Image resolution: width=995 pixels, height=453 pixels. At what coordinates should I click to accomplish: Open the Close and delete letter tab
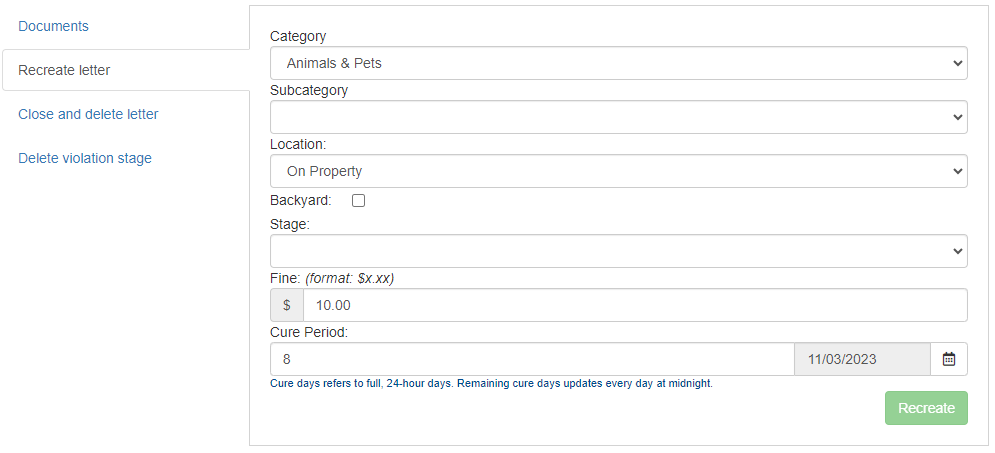point(88,114)
